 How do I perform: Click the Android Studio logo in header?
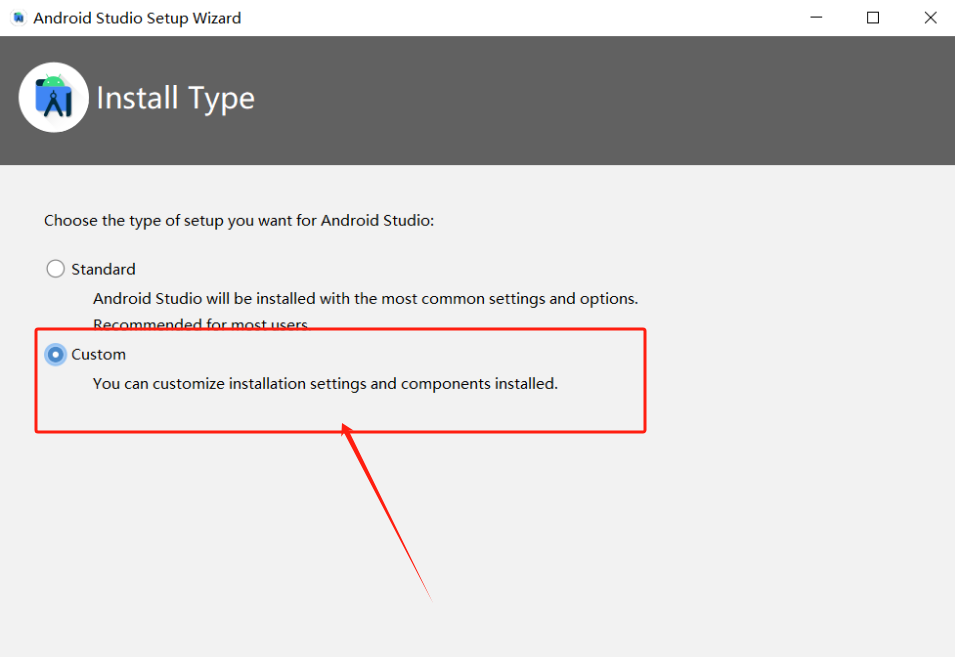pyautogui.click(x=54, y=97)
